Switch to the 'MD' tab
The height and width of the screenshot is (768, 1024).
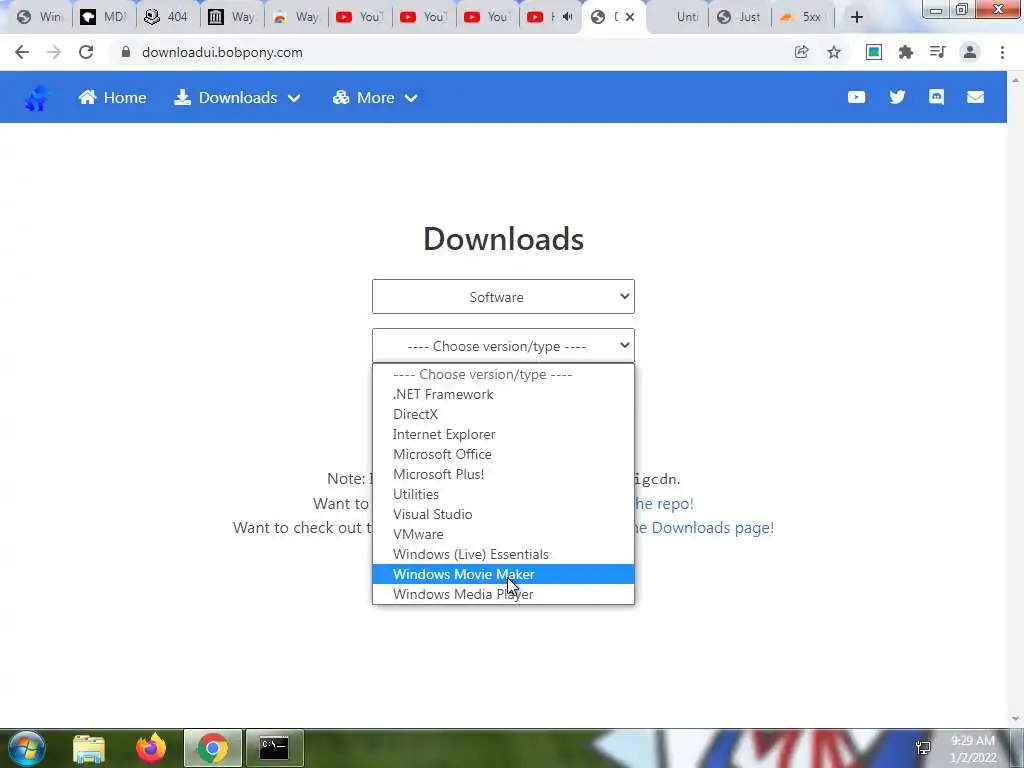[103, 17]
